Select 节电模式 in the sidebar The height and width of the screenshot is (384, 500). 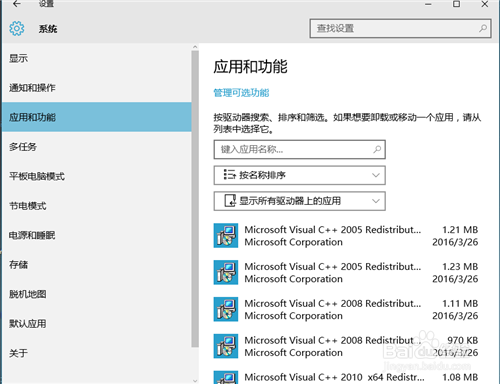pyautogui.click(x=97, y=206)
